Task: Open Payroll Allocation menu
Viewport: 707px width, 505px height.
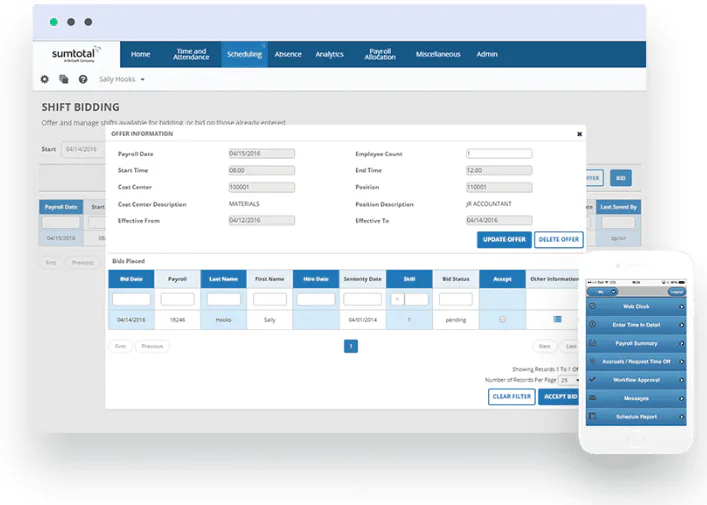Action: pos(380,54)
